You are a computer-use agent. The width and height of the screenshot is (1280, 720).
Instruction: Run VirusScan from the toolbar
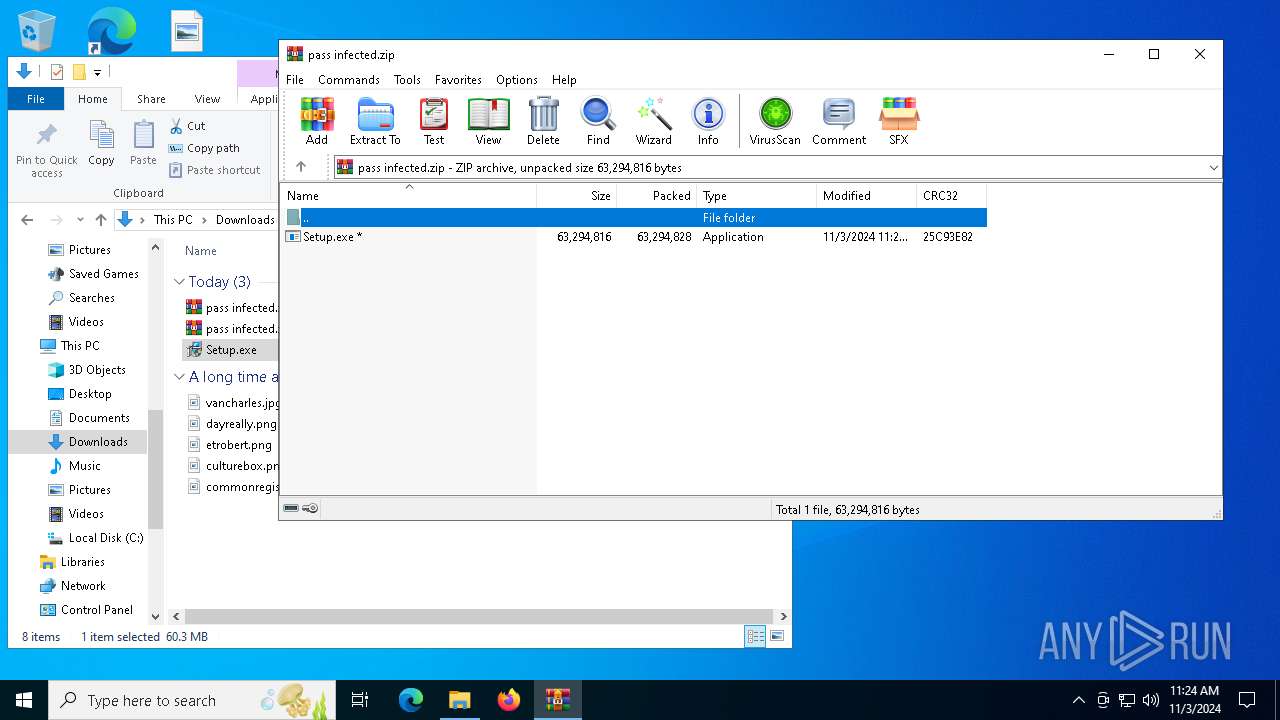click(775, 122)
